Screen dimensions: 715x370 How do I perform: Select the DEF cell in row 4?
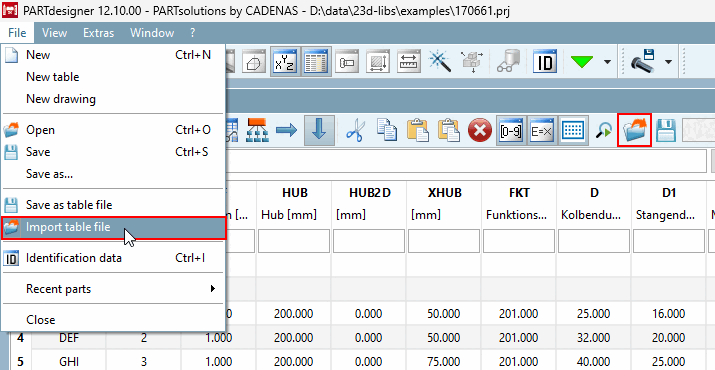pos(69,338)
